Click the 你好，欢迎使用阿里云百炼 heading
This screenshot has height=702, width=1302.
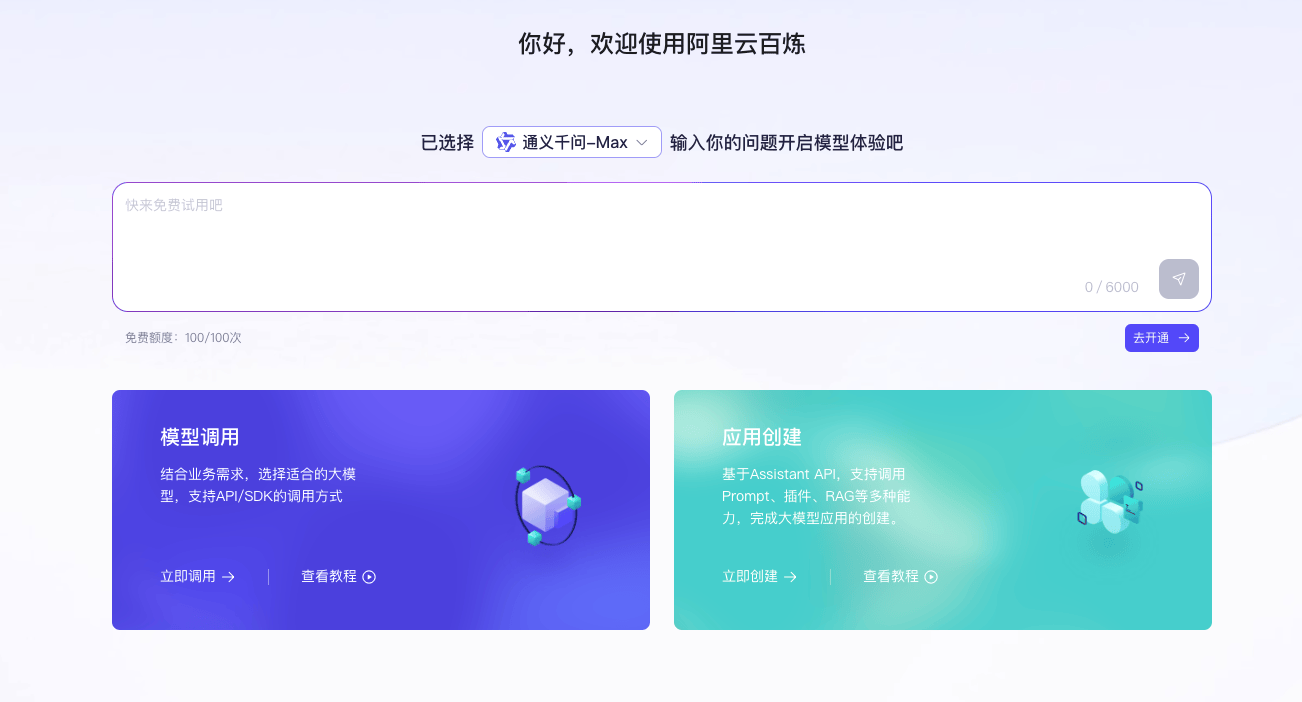(662, 44)
